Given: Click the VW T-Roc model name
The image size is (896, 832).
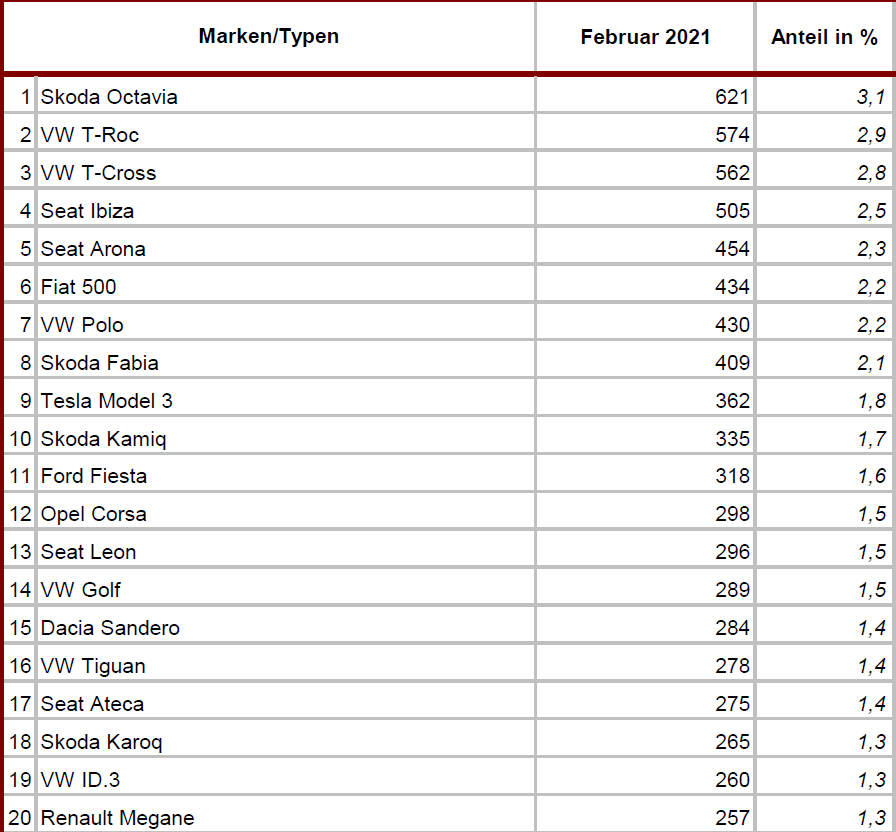Looking at the screenshot, I should tap(89, 135).
